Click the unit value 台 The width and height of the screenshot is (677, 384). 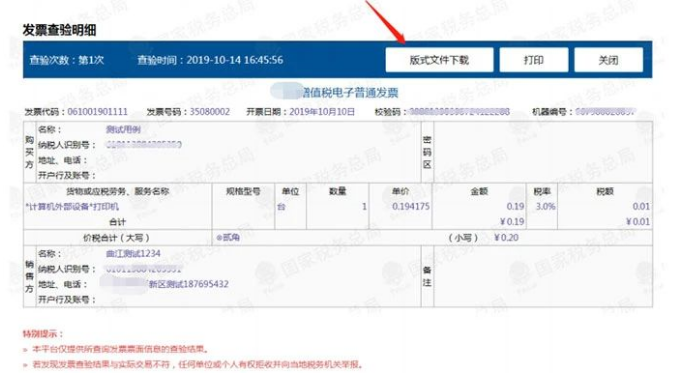[282, 207]
